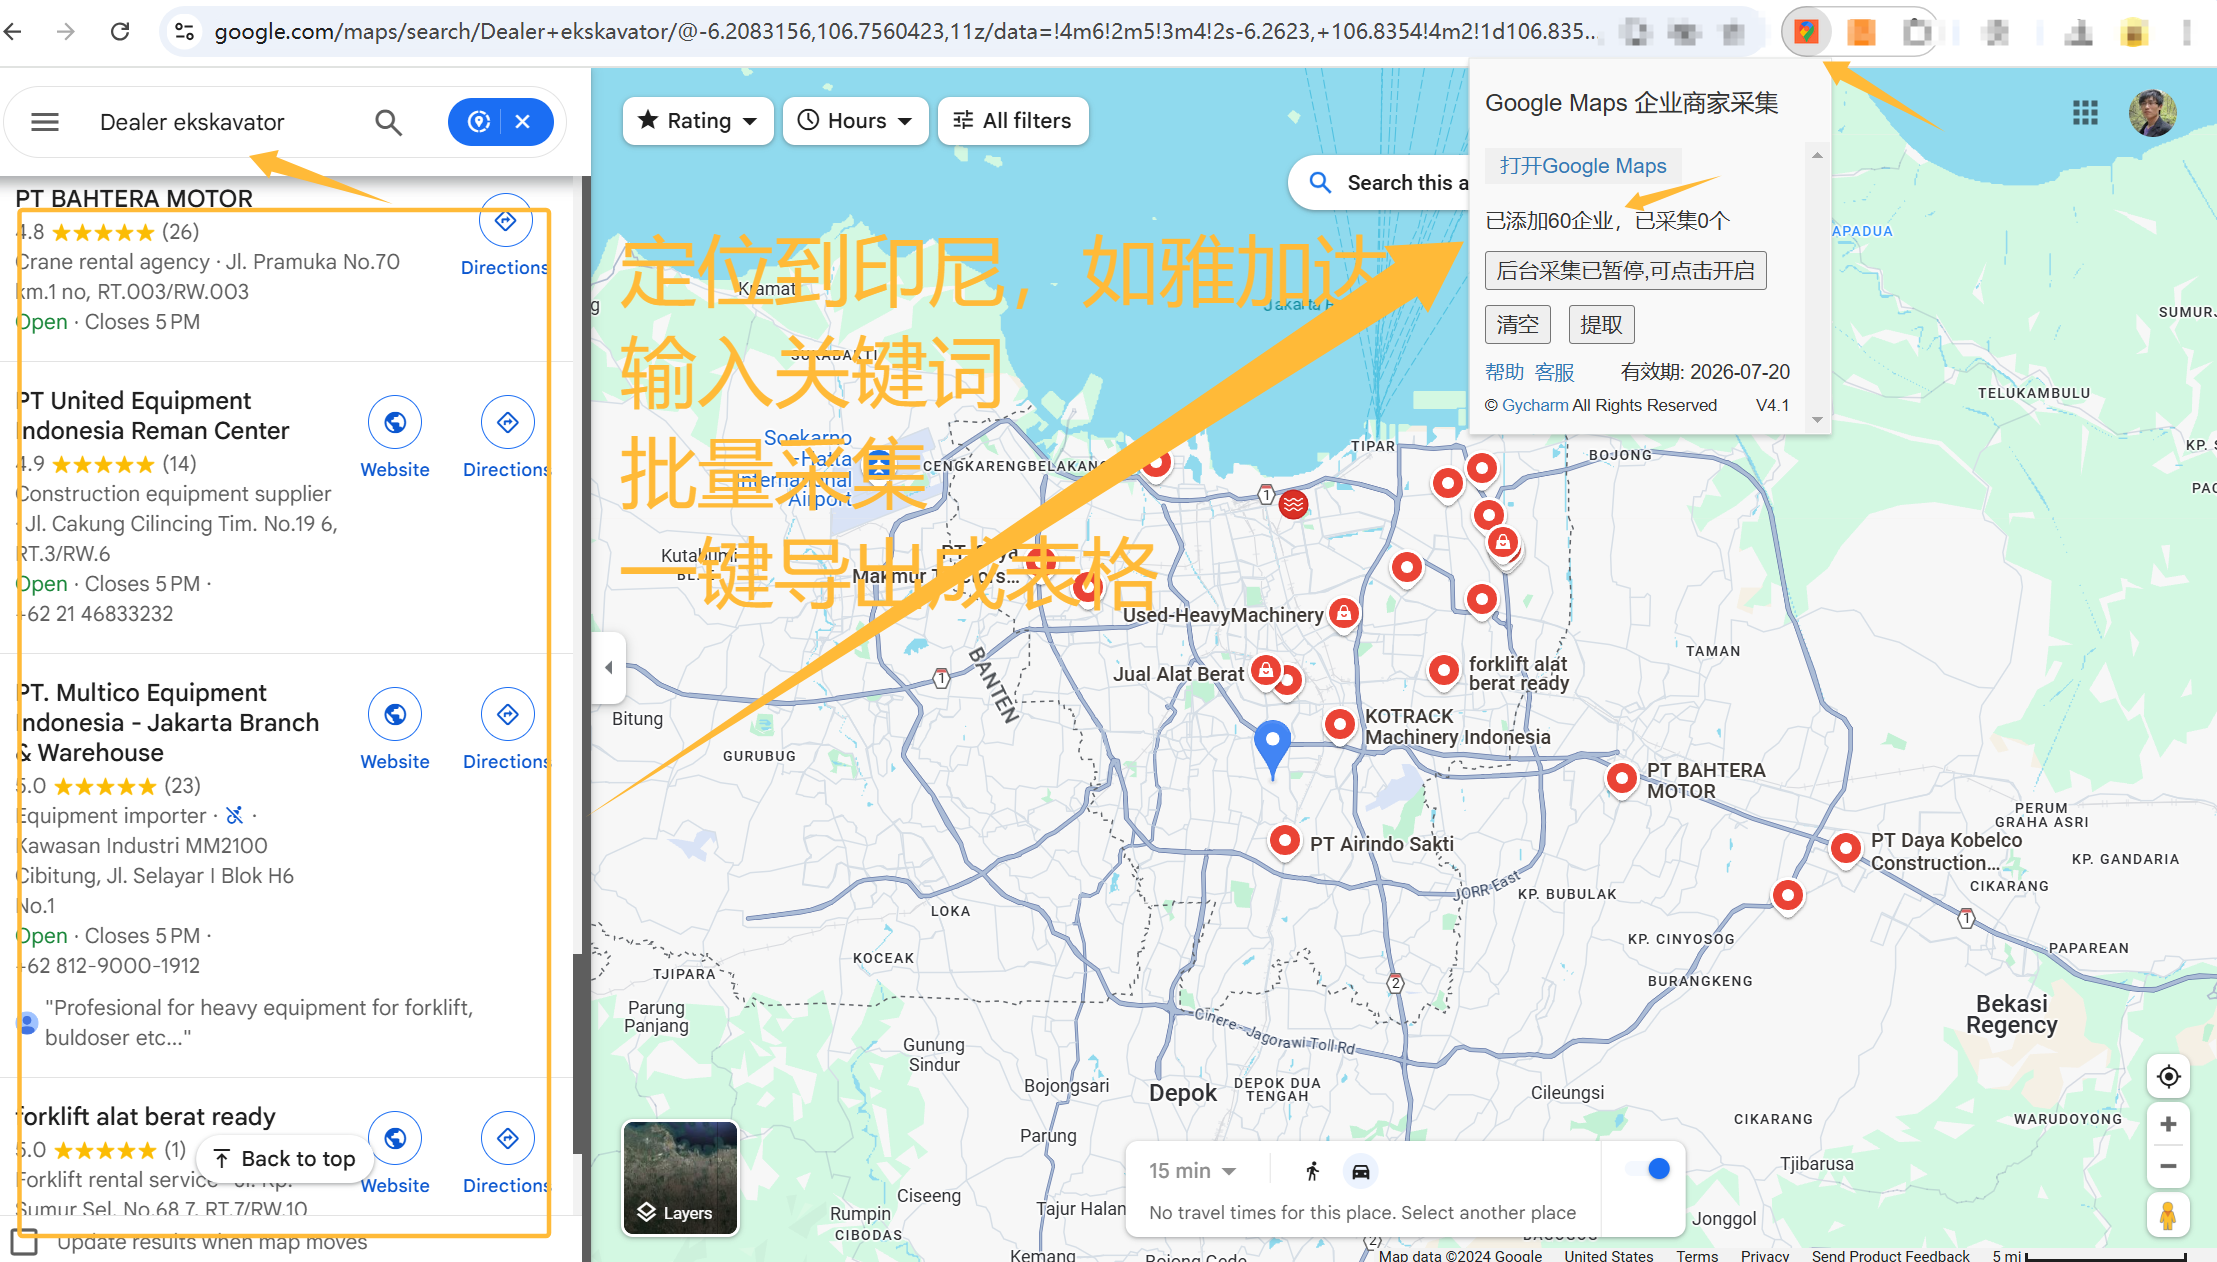The image size is (2217, 1262).
Task: Toggle the travel time switch
Action: pyautogui.click(x=1649, y=1169)
